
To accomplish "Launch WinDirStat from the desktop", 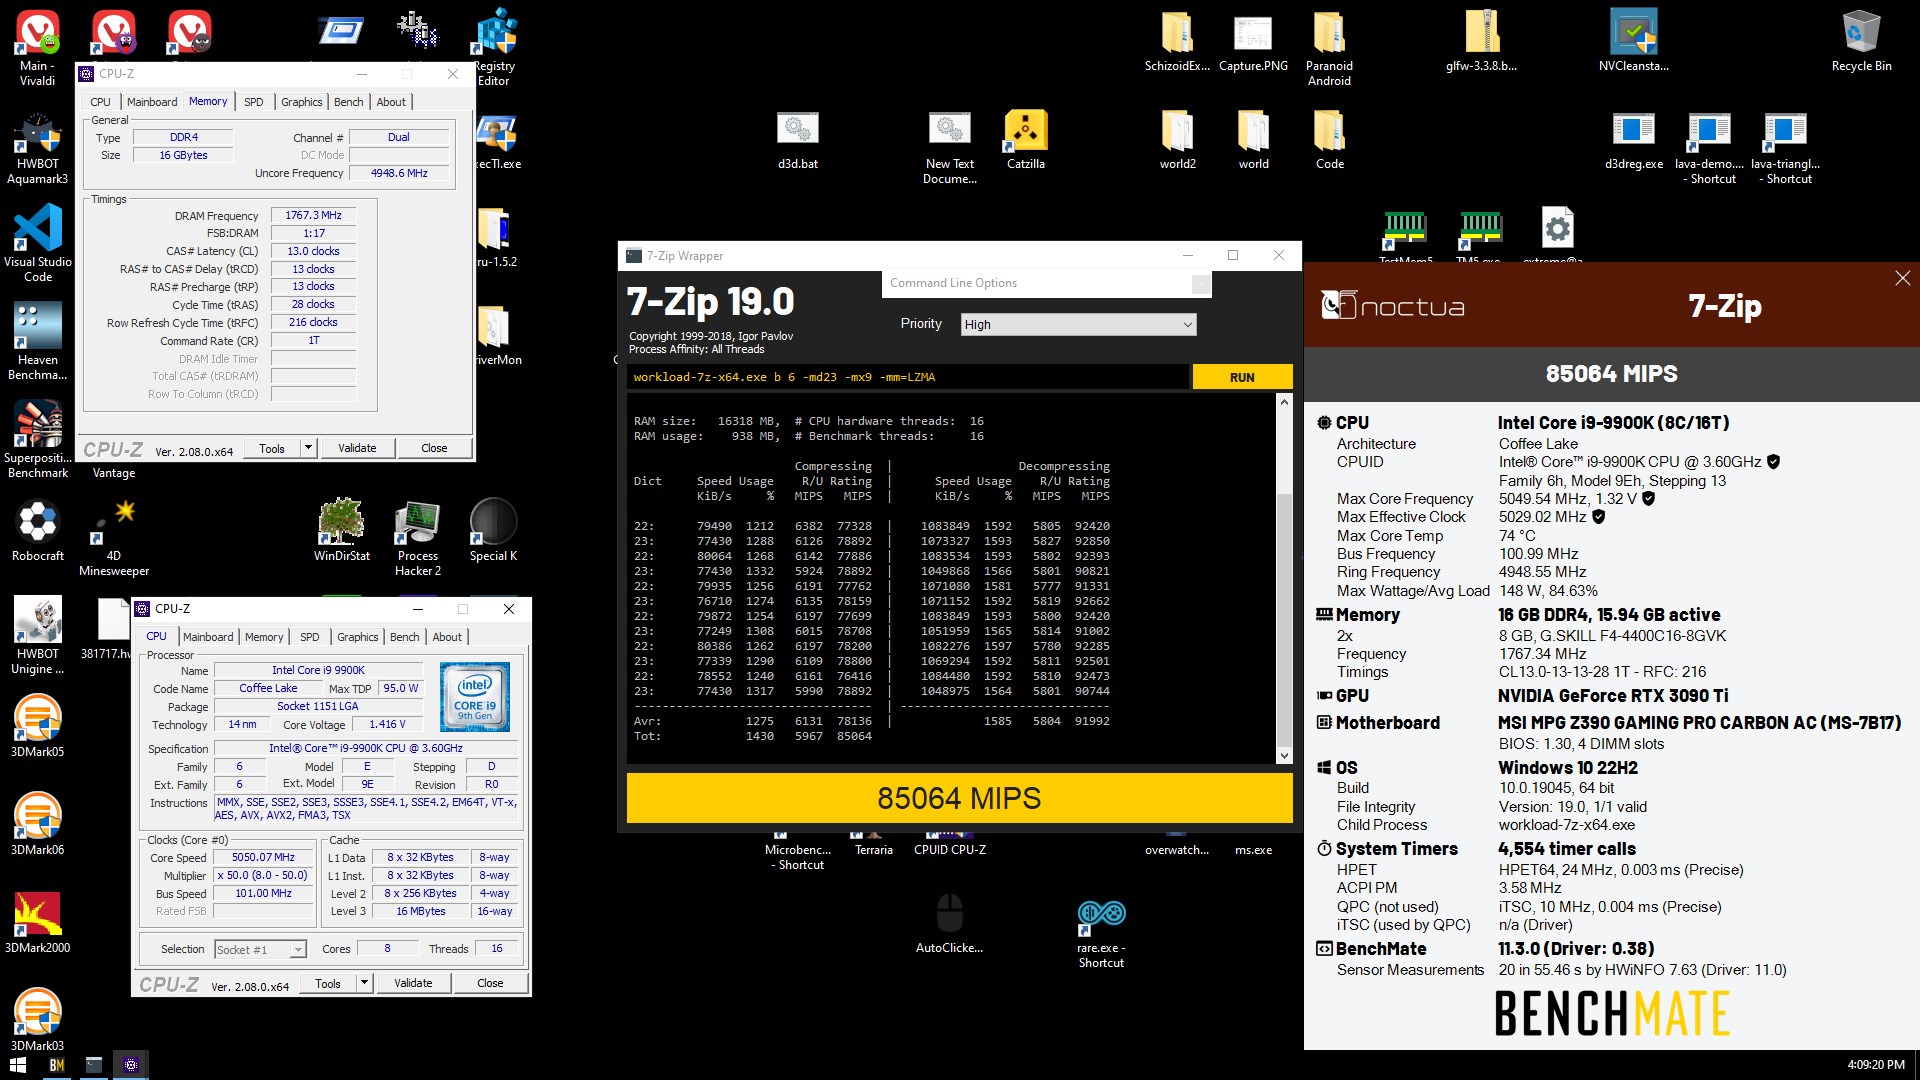I will pyautogui.click(x=341, y=531).
